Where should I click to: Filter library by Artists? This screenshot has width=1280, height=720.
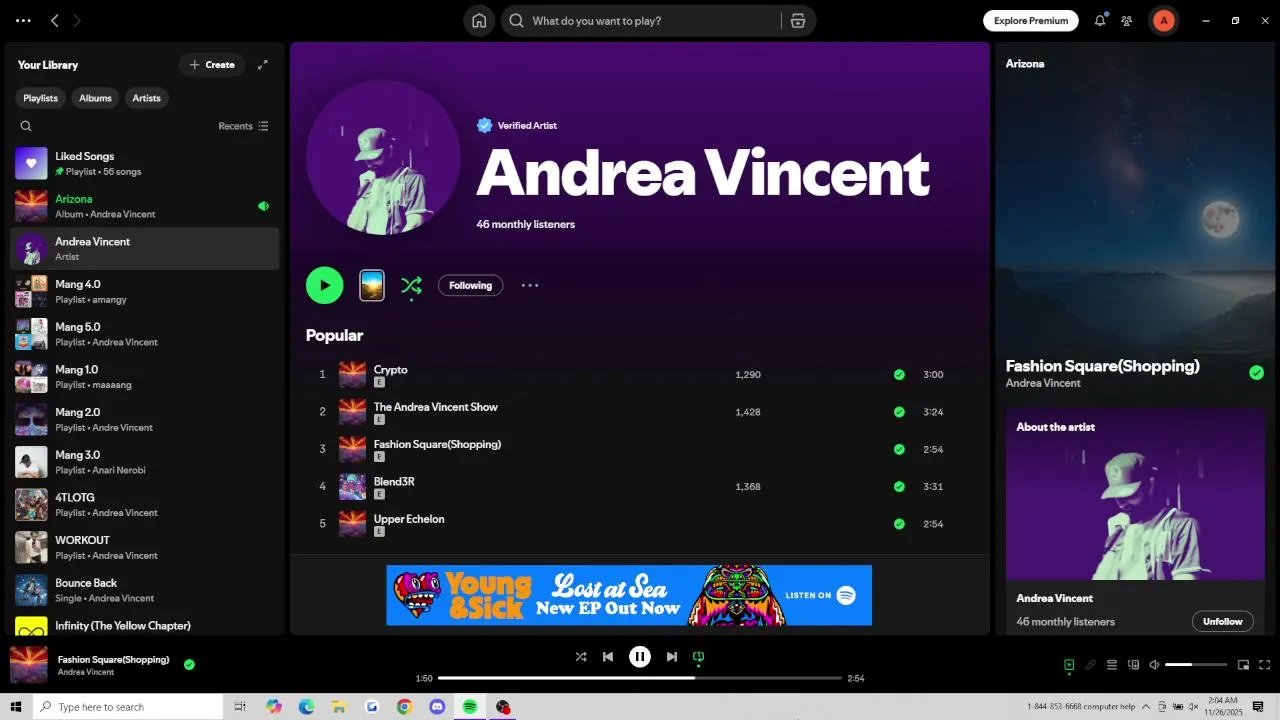tap(146, 98)
